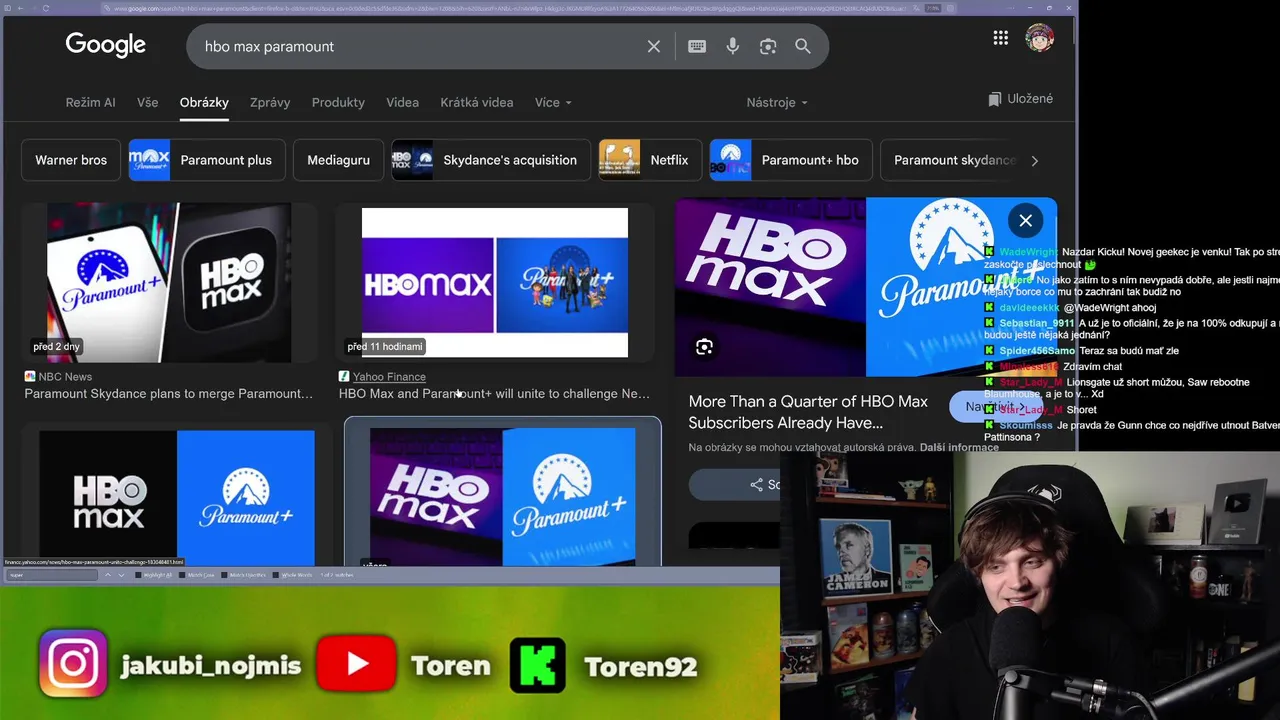This screenshot has height=720, width=1280.
Task: Clear the search box with the X icon
Action: click(654, 46)
